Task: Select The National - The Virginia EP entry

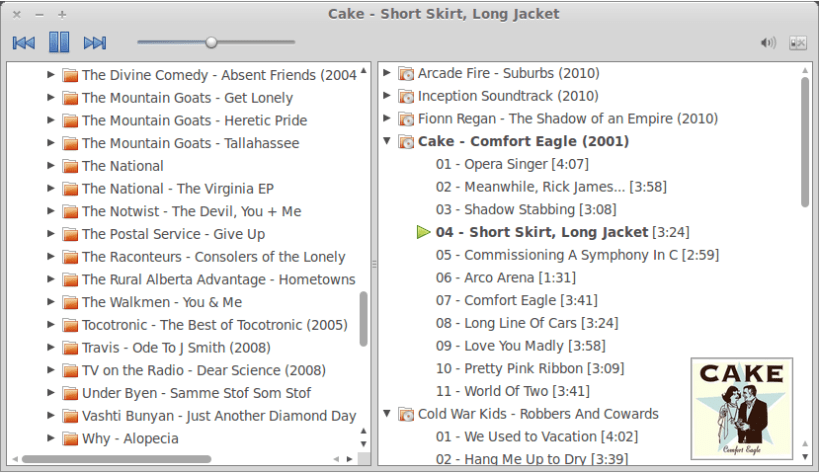Action: (x=178, y=189)
